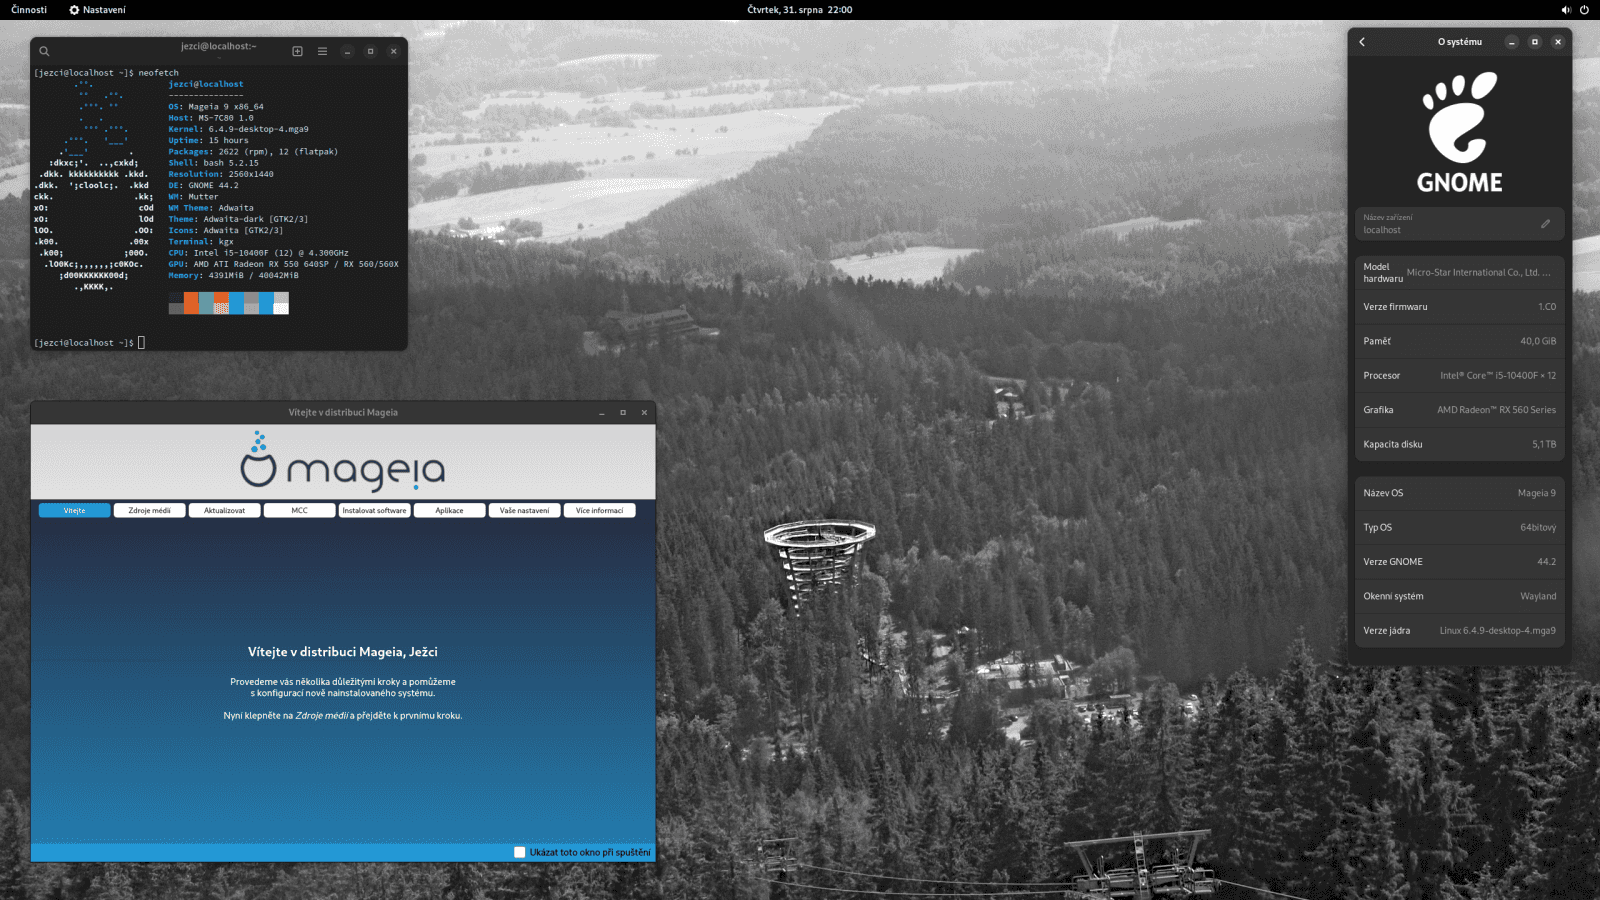Open the Vaše nastavení tab
The image size is (1600, 900).
point(525,510)
